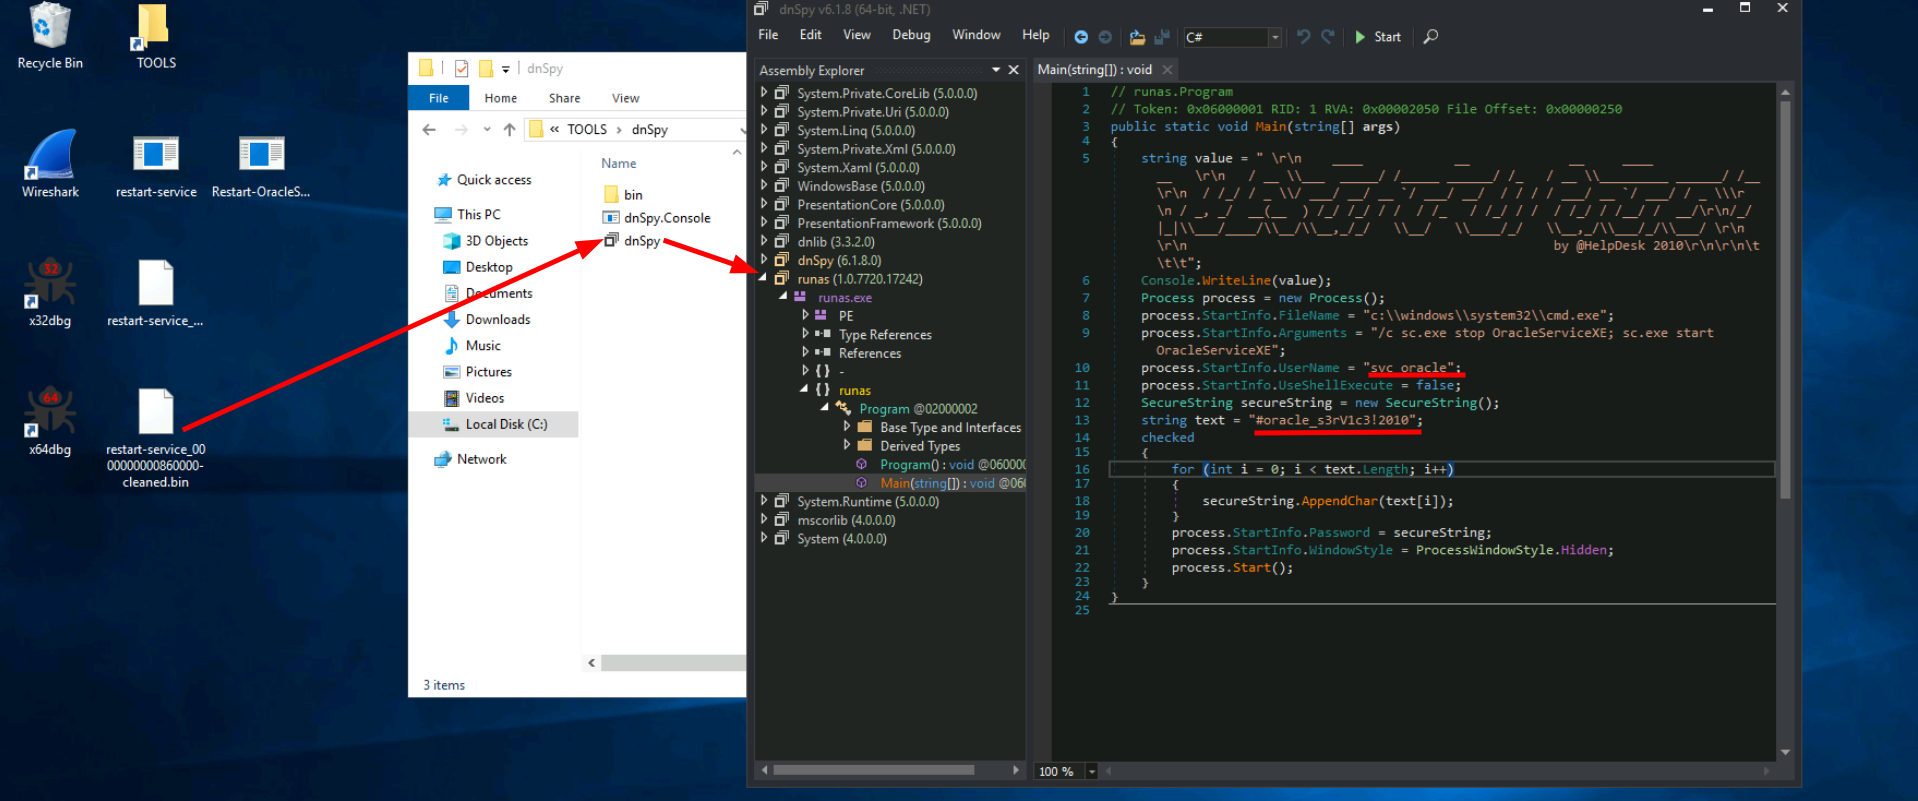Click the Navigate Backward arrow in dnSpy toolbar
1918x801 pixels.
(x=1081, y=37)
